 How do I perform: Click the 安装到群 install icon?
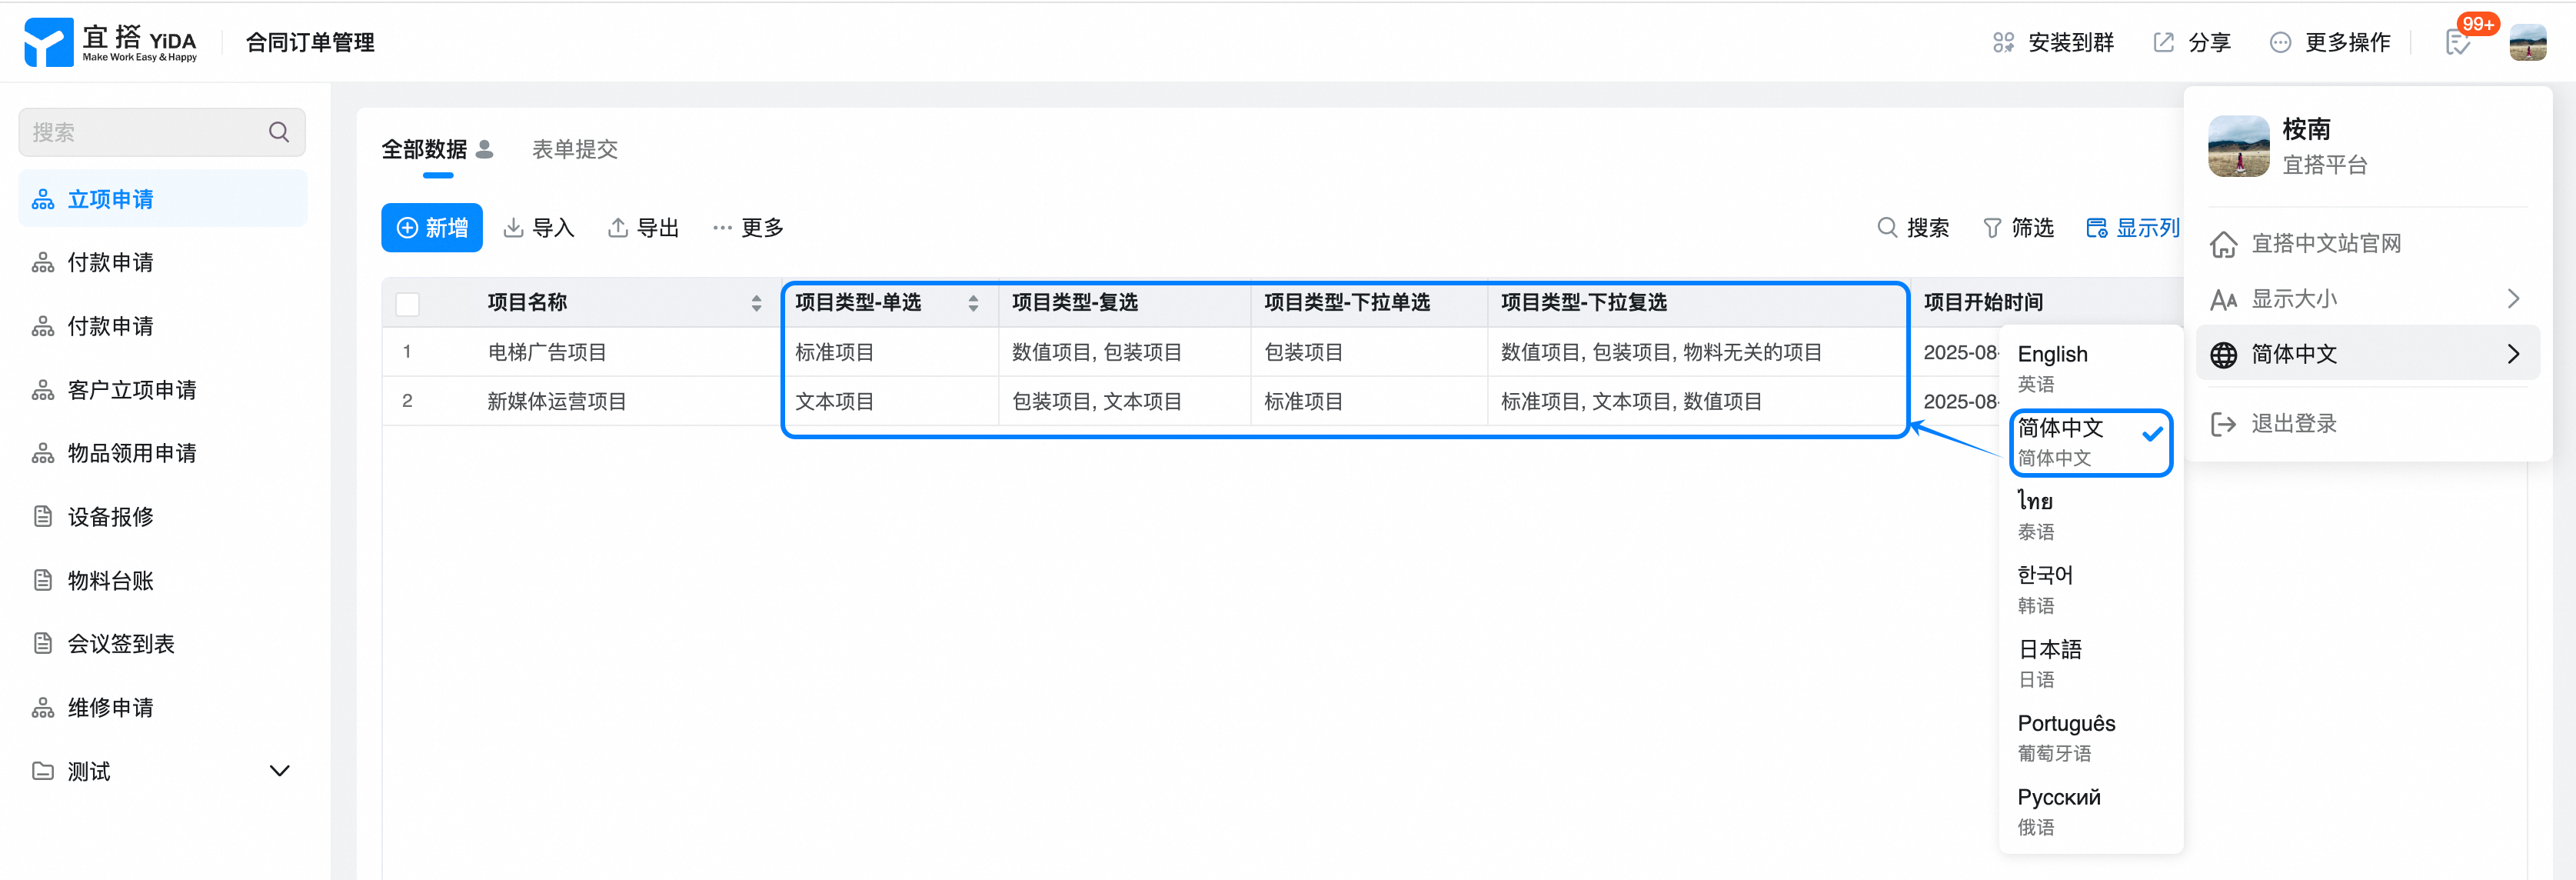[x=2003, y=42]
